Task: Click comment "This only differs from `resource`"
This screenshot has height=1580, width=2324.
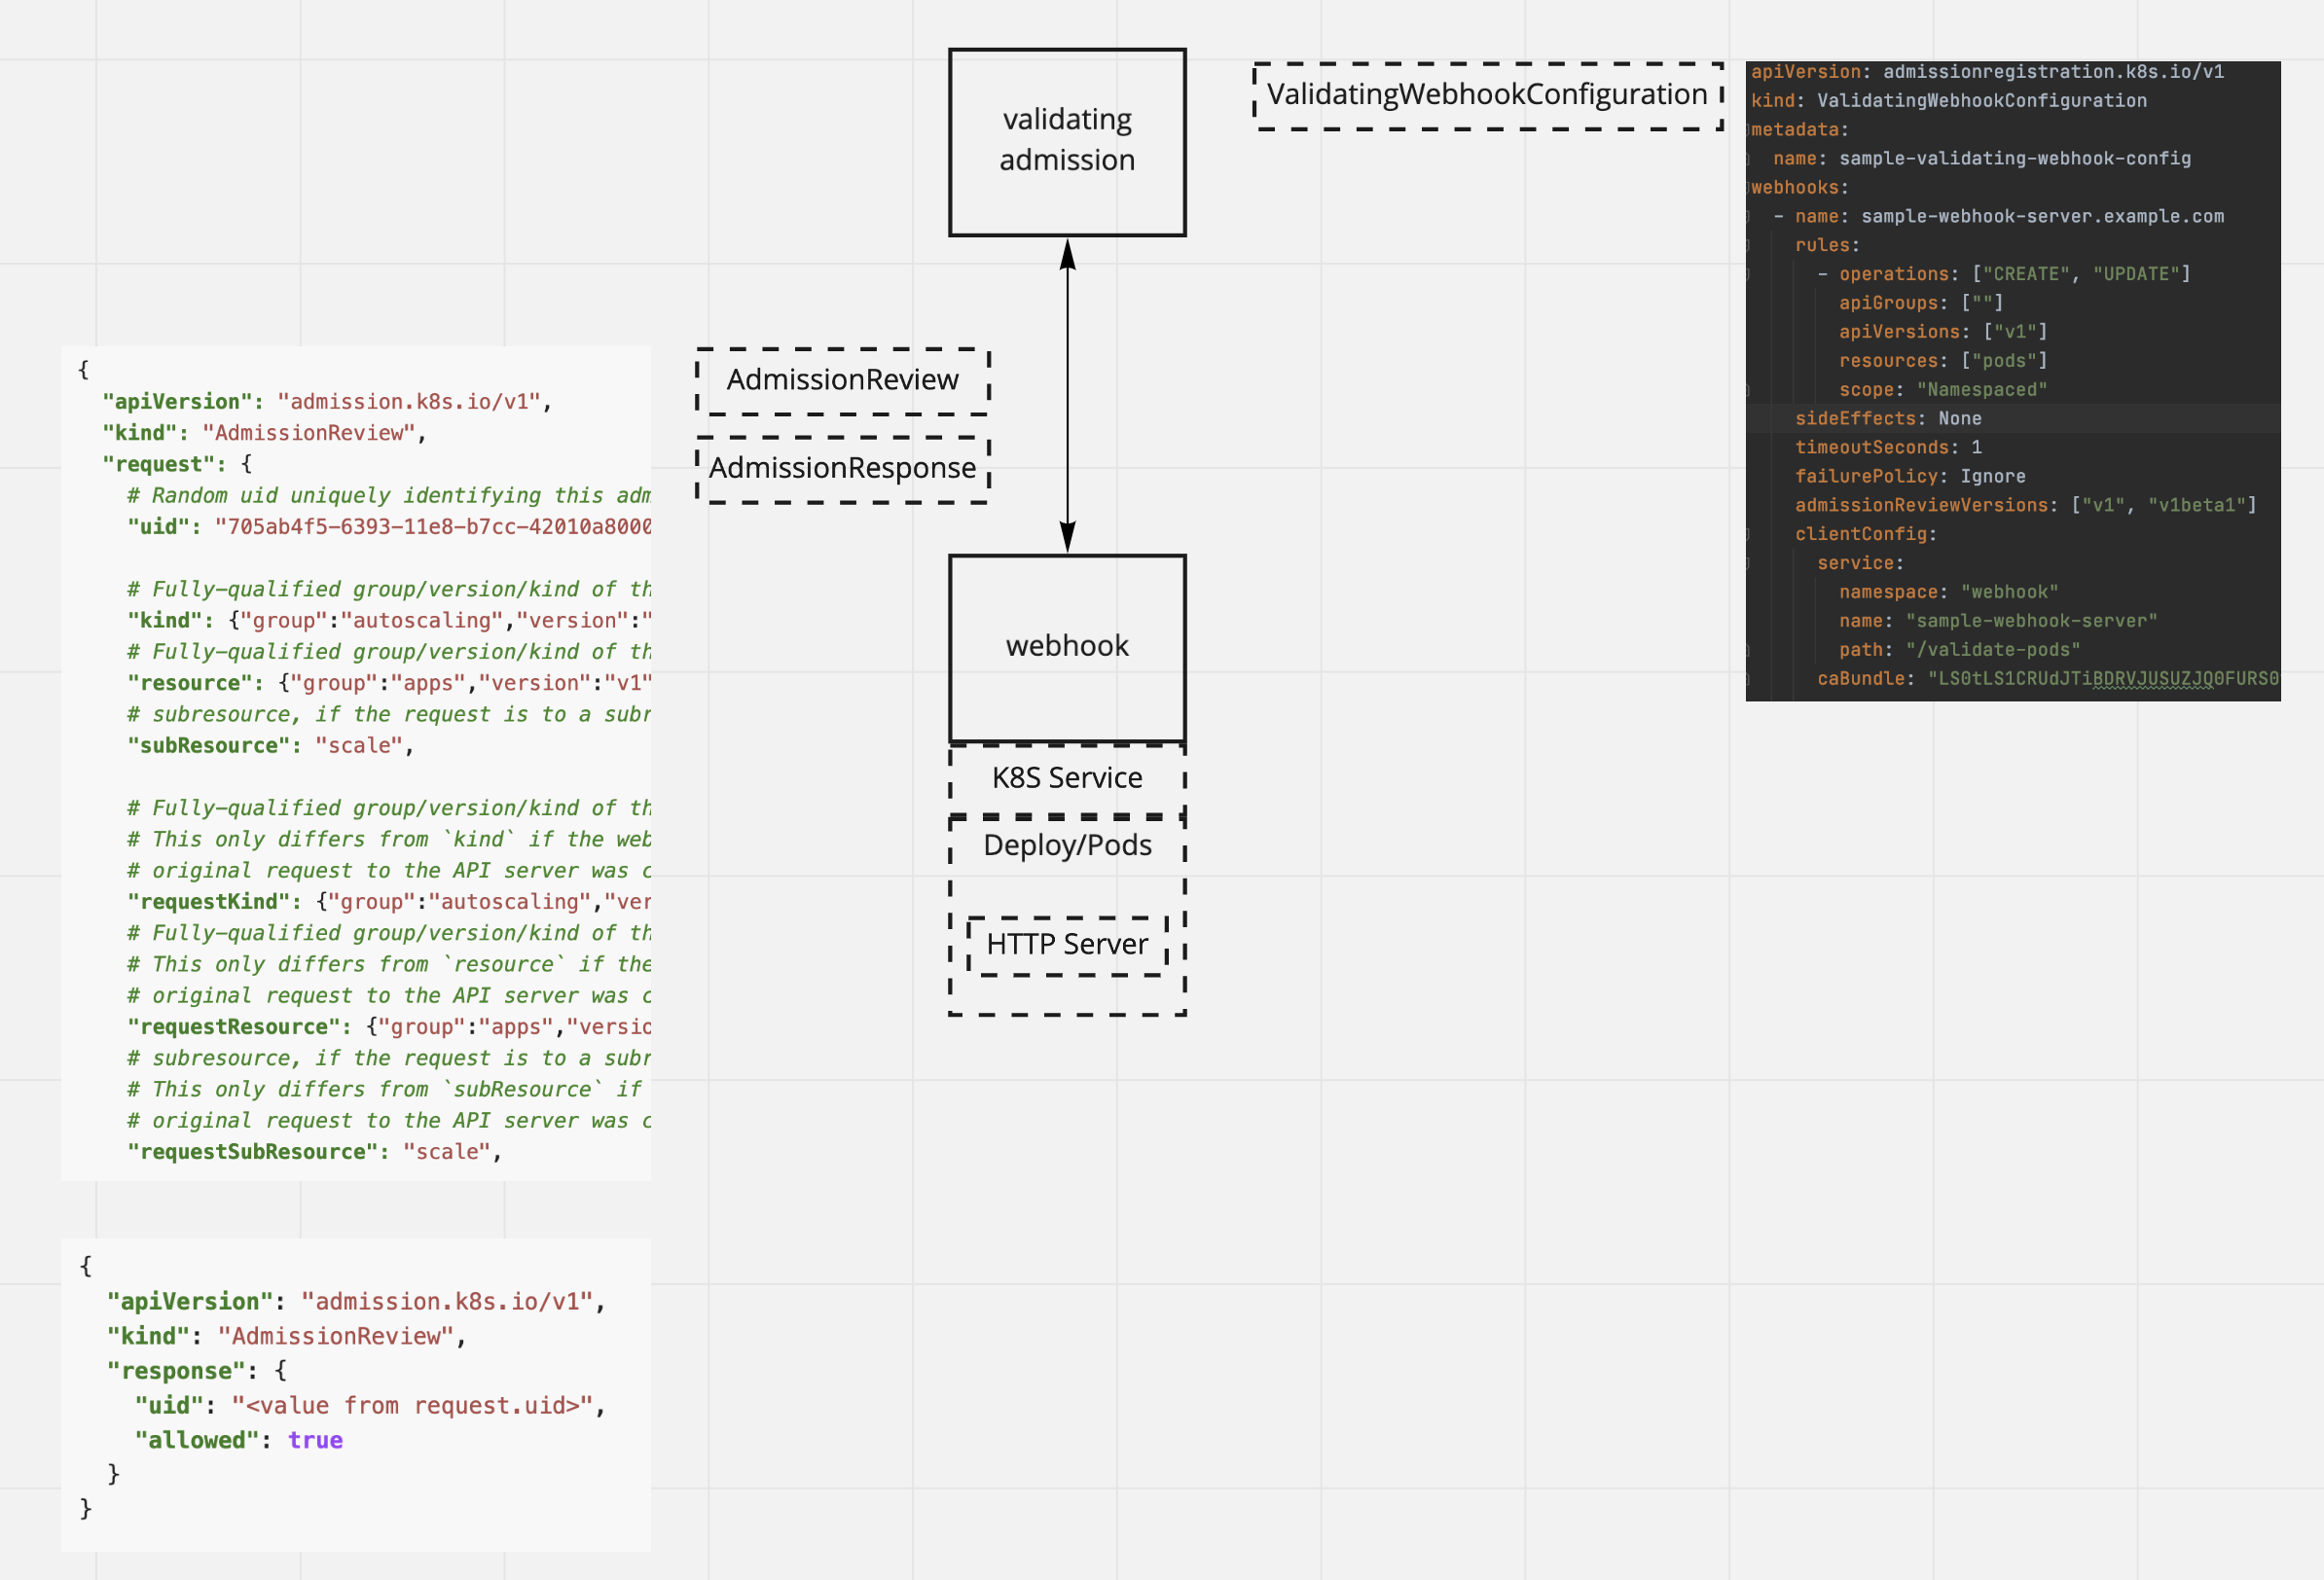Action: (389, 965)
